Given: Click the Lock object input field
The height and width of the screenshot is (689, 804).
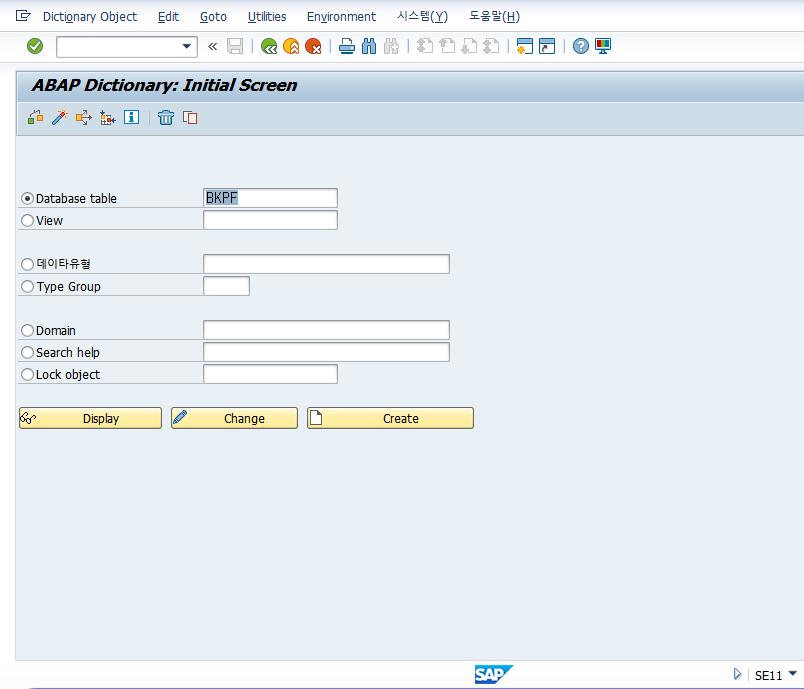Looking at the screenshot, I should (x=270, y=374).
